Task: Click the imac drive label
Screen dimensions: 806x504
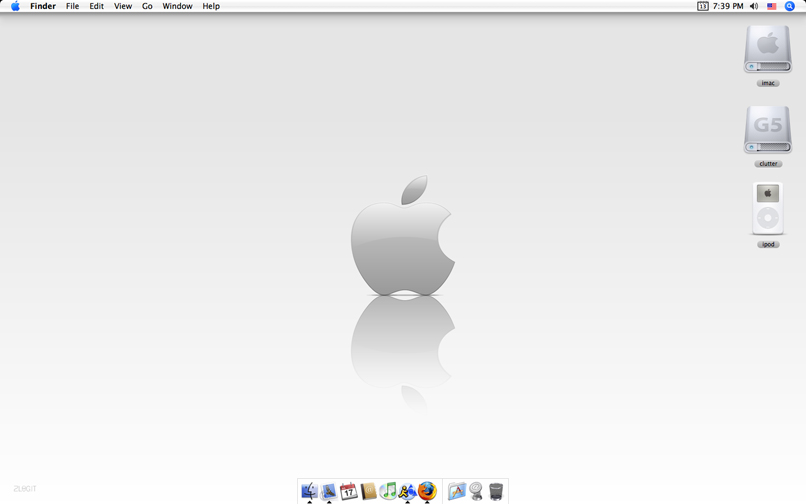Action: pyautogui.click(x=768, y=83)
